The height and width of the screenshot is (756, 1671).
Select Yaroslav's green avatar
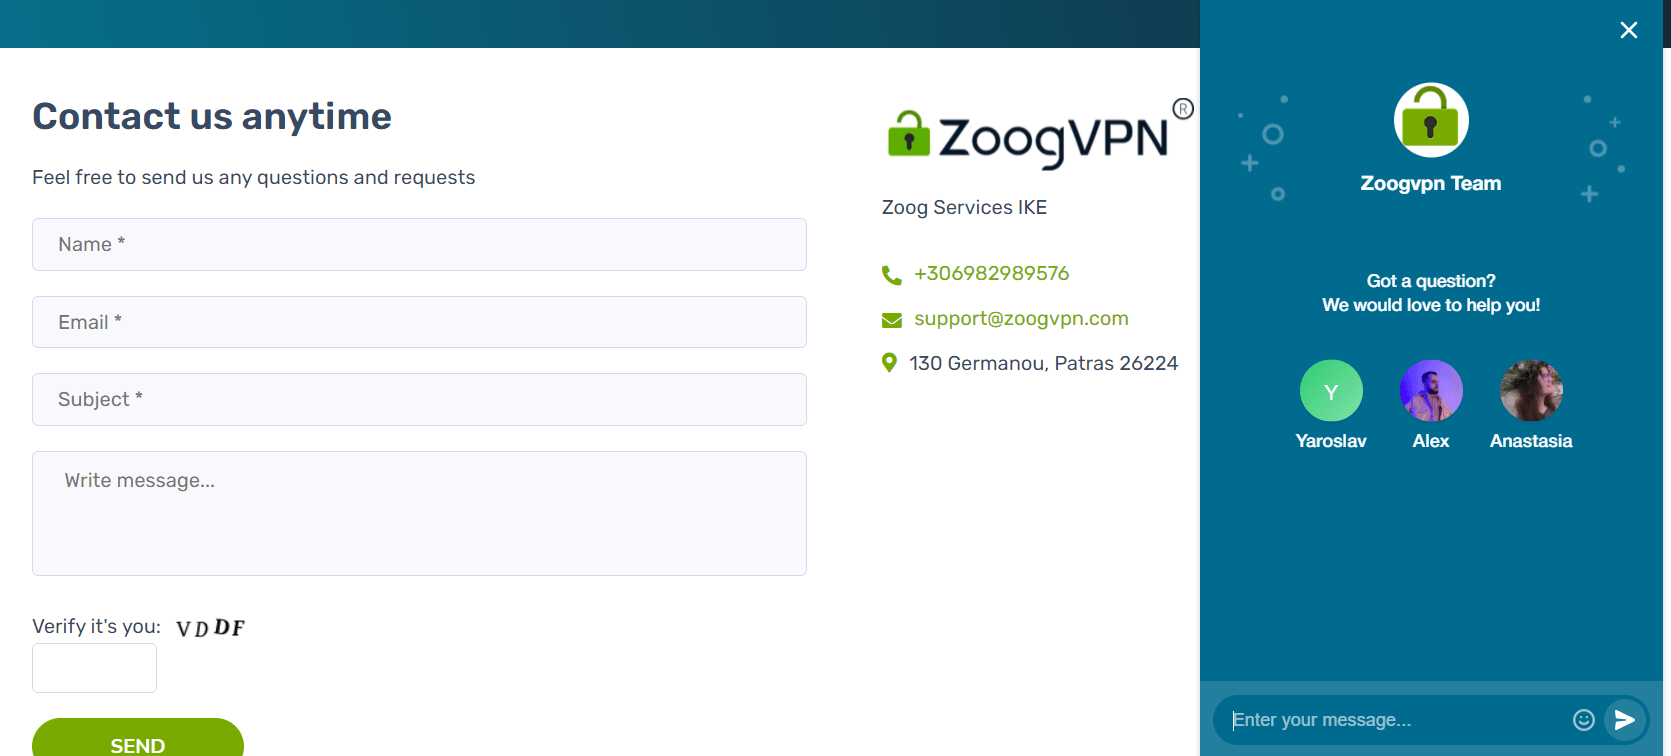tap(1331, 391)
